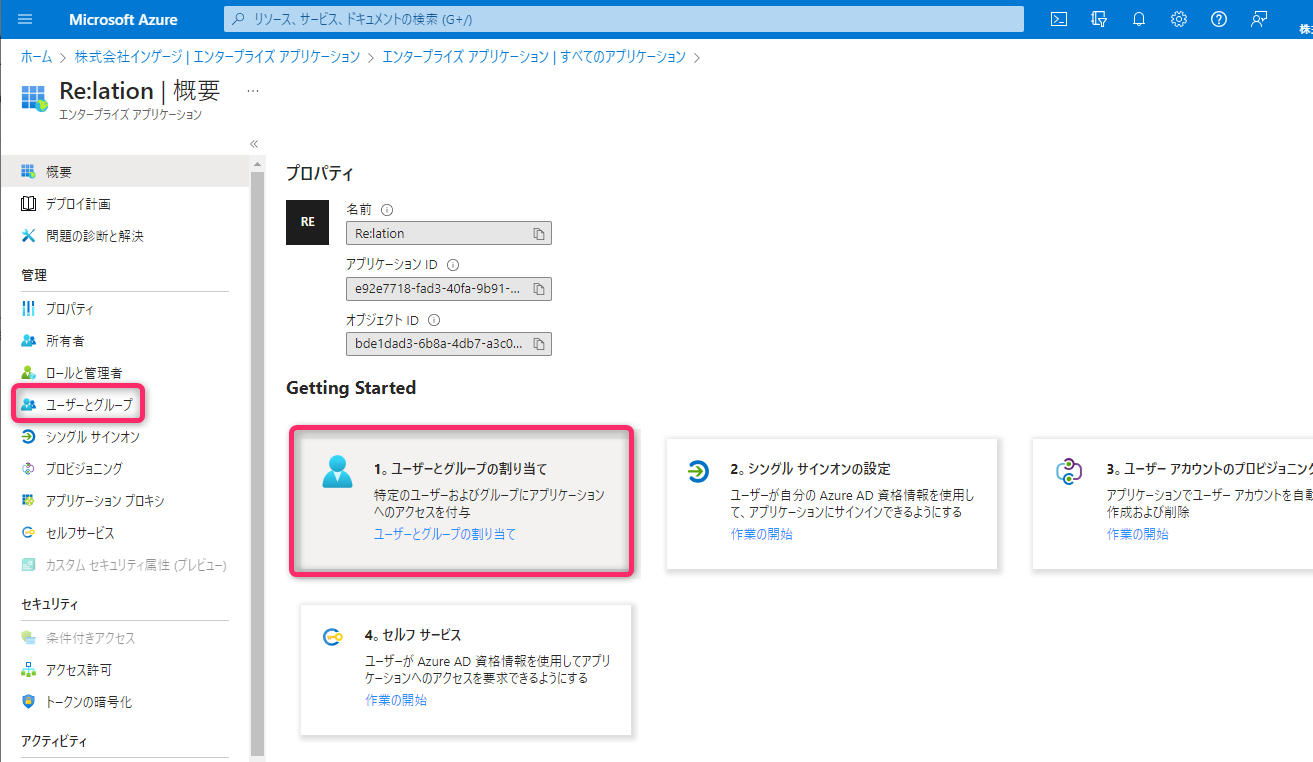
Task: Click the application ID field e92e7718
Action: (449, 289)
